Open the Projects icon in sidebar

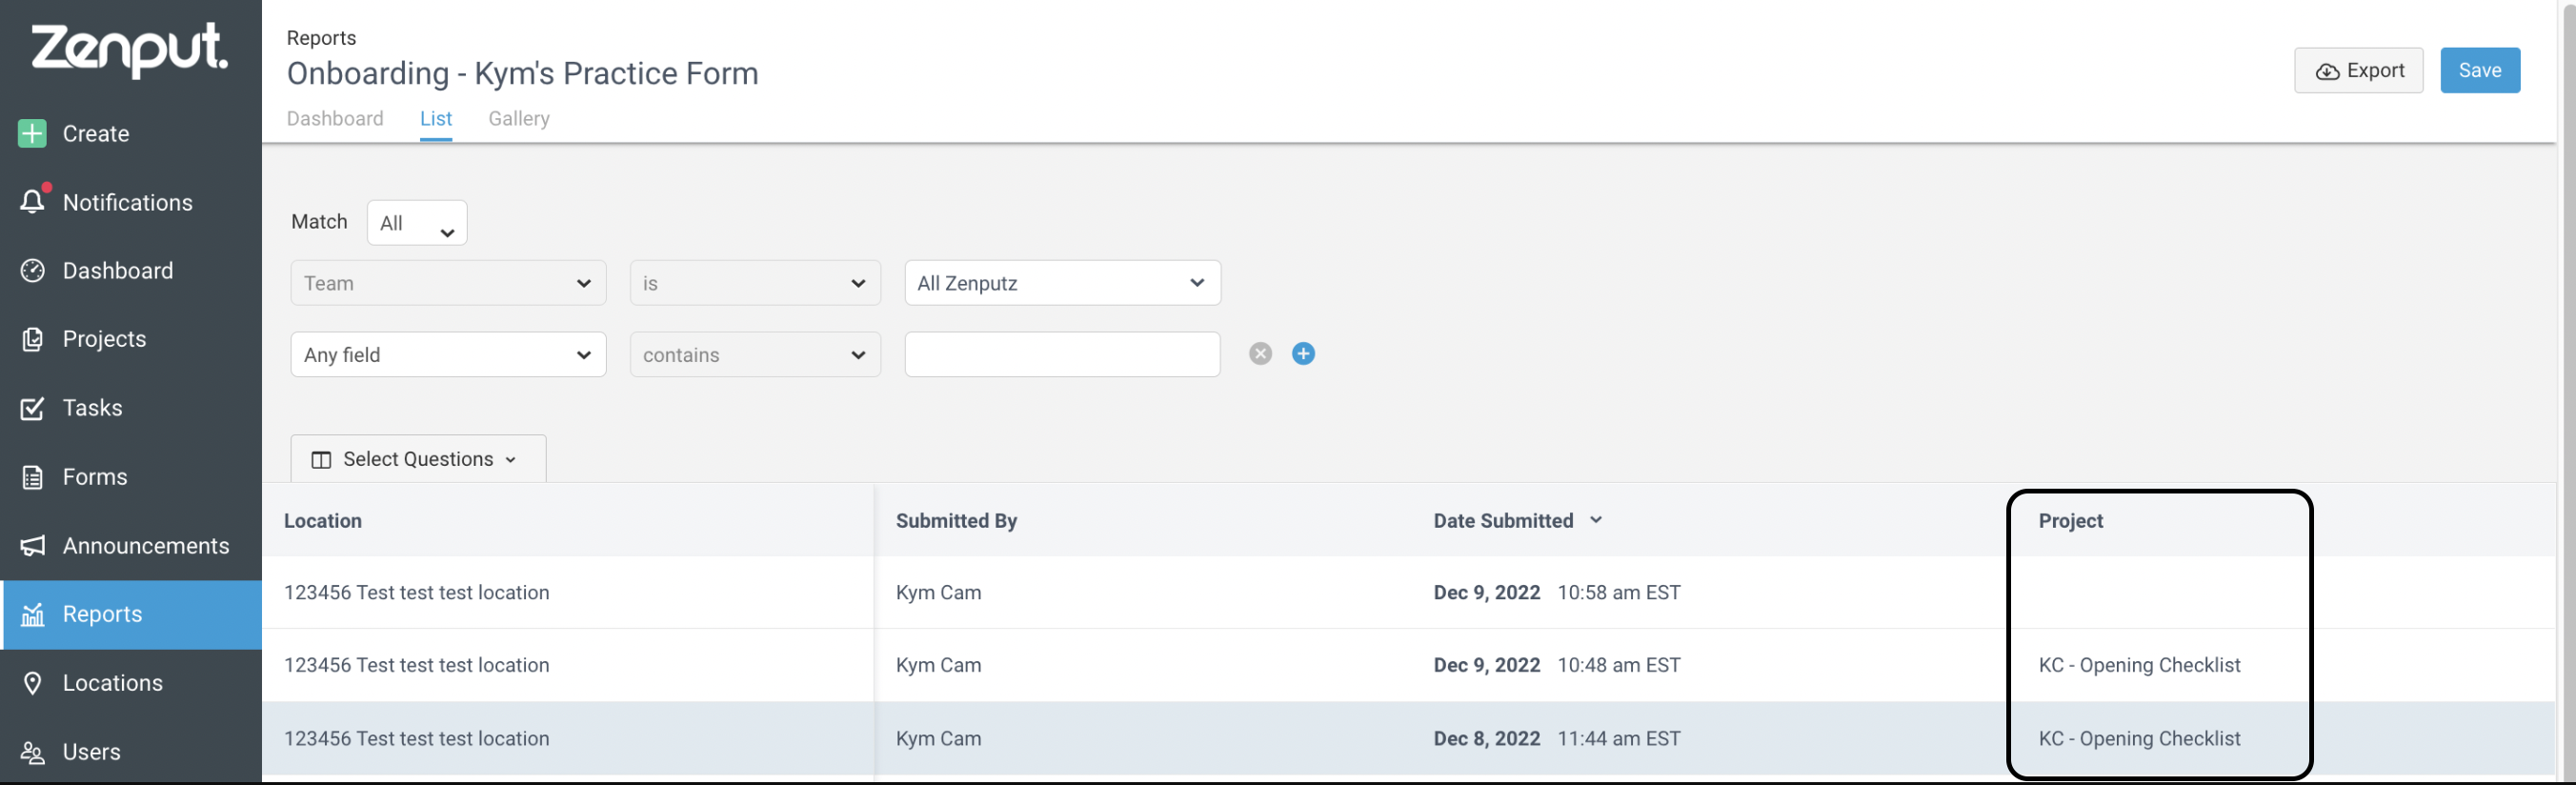(33, 339)
